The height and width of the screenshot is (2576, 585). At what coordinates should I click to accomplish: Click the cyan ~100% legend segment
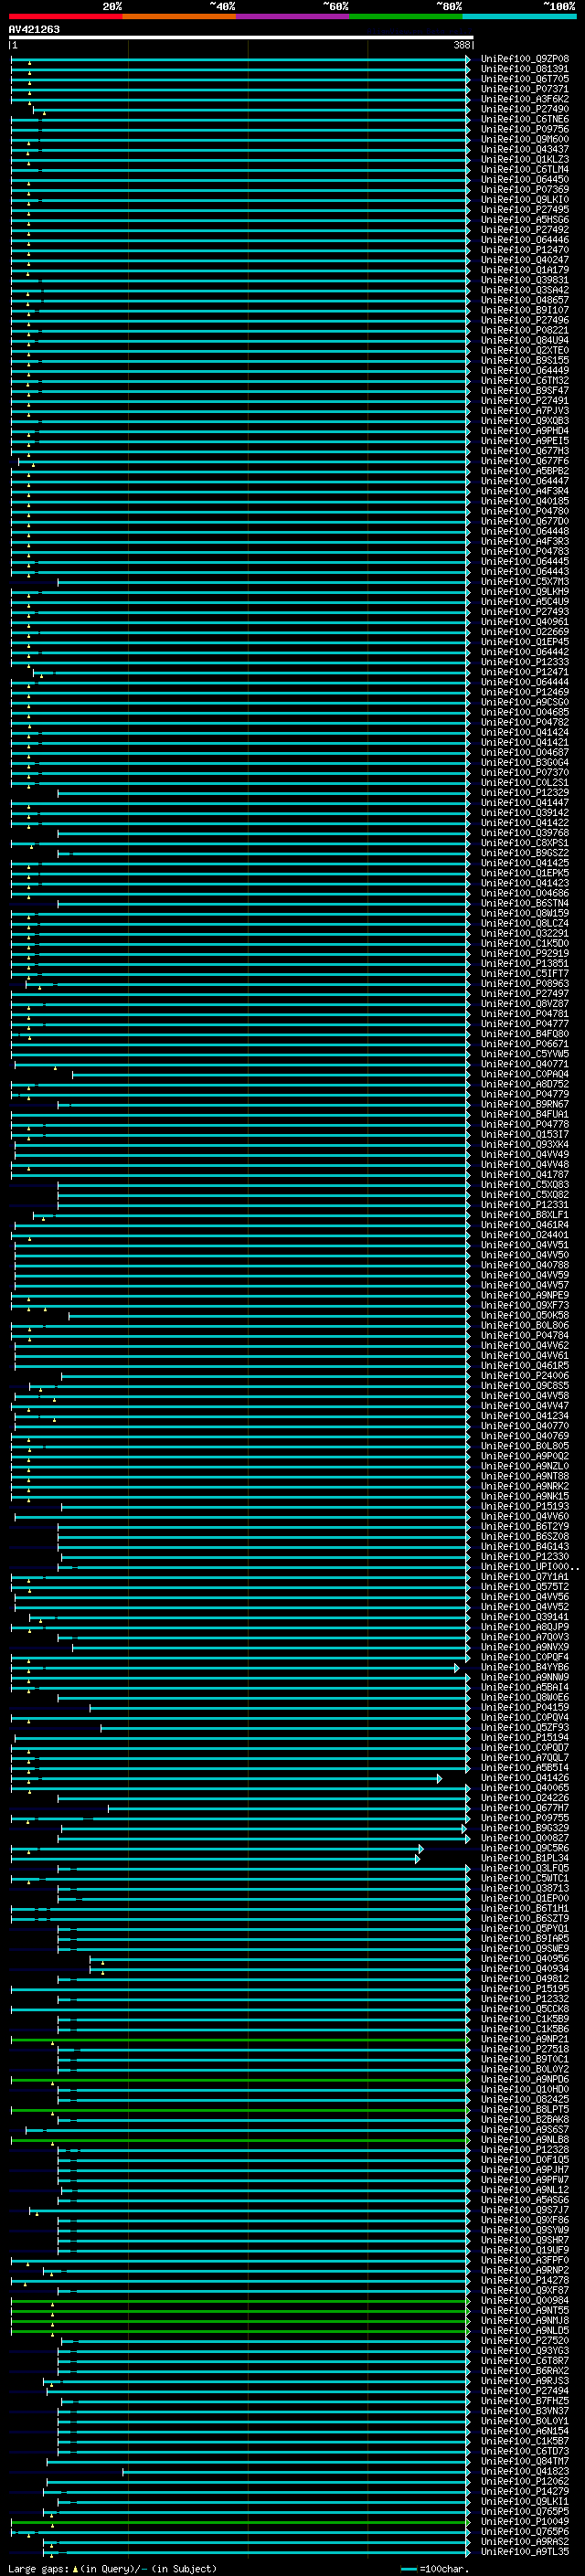point(519,16)
